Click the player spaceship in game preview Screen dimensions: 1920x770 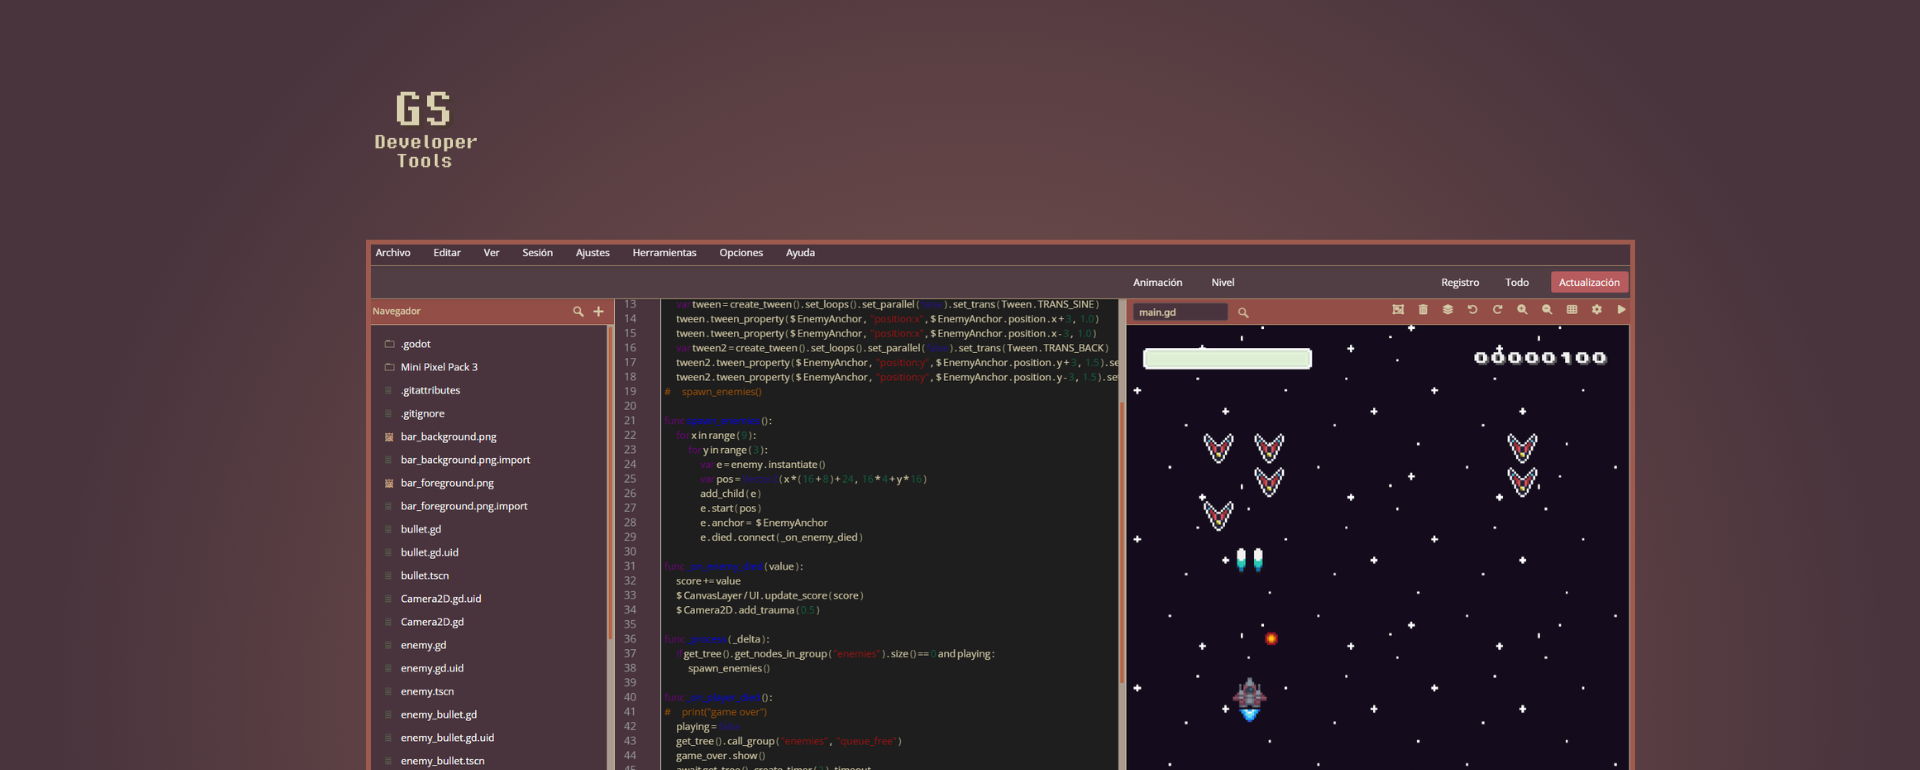coord(1249,698)
